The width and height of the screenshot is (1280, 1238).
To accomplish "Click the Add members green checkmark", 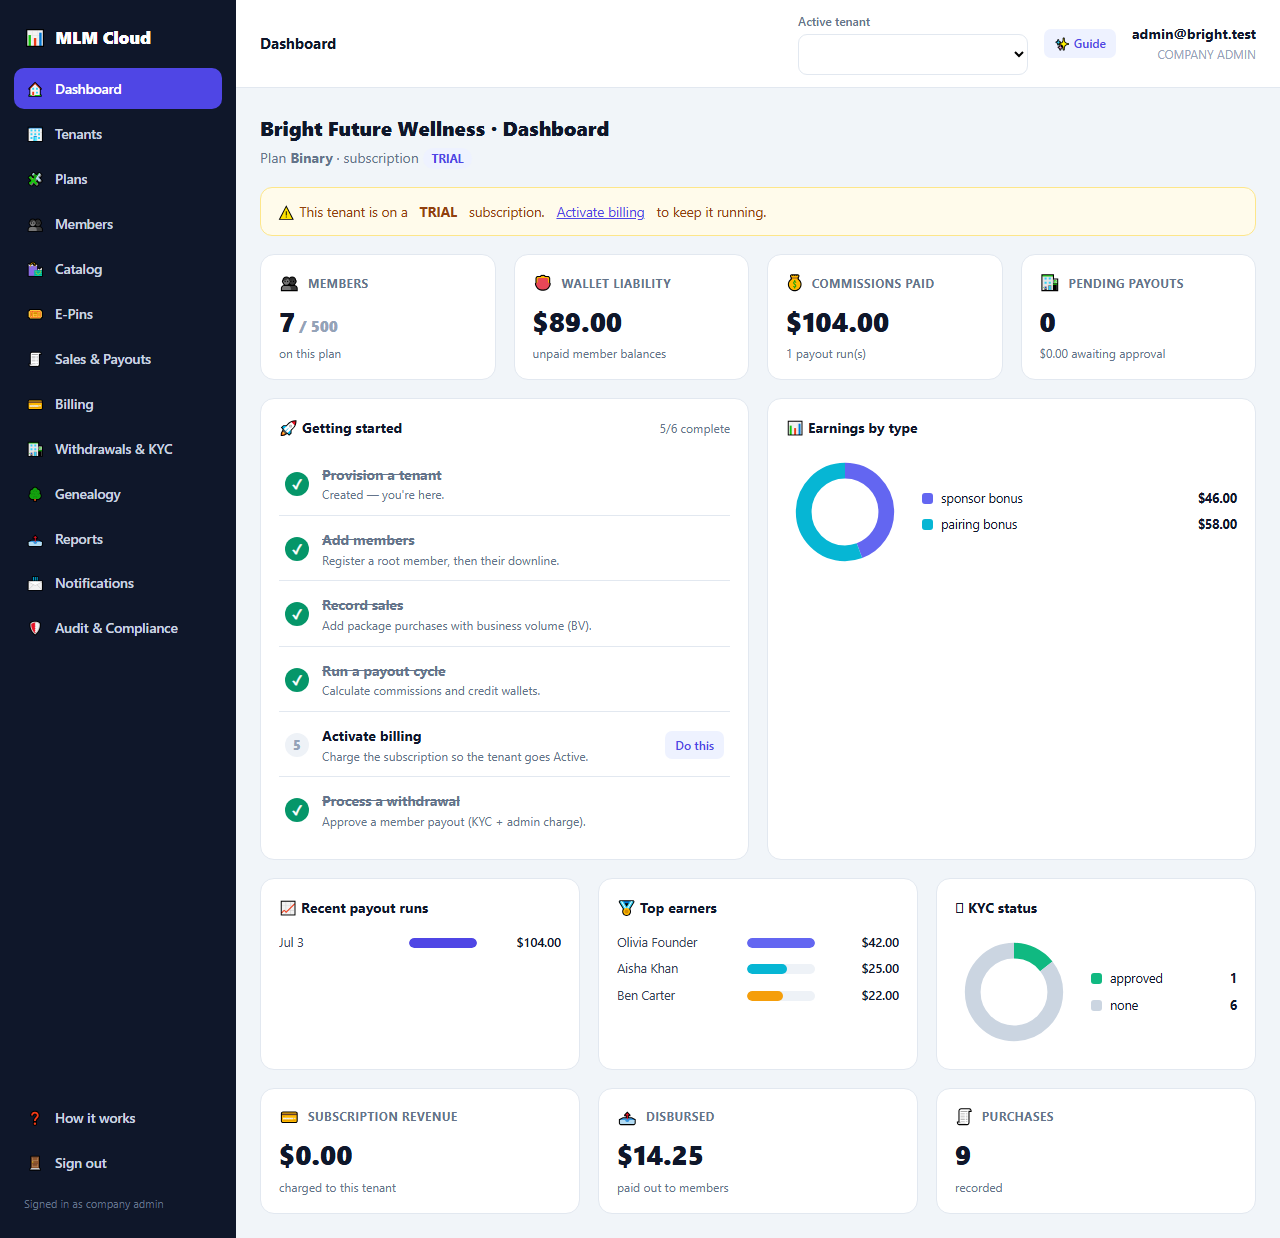I will coord(297,549).
